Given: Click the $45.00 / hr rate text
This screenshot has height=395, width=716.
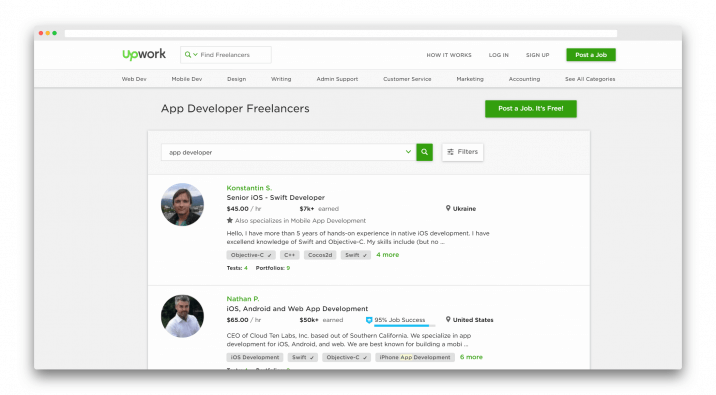Looking at the screenshot, I should (x=244, y=209).
